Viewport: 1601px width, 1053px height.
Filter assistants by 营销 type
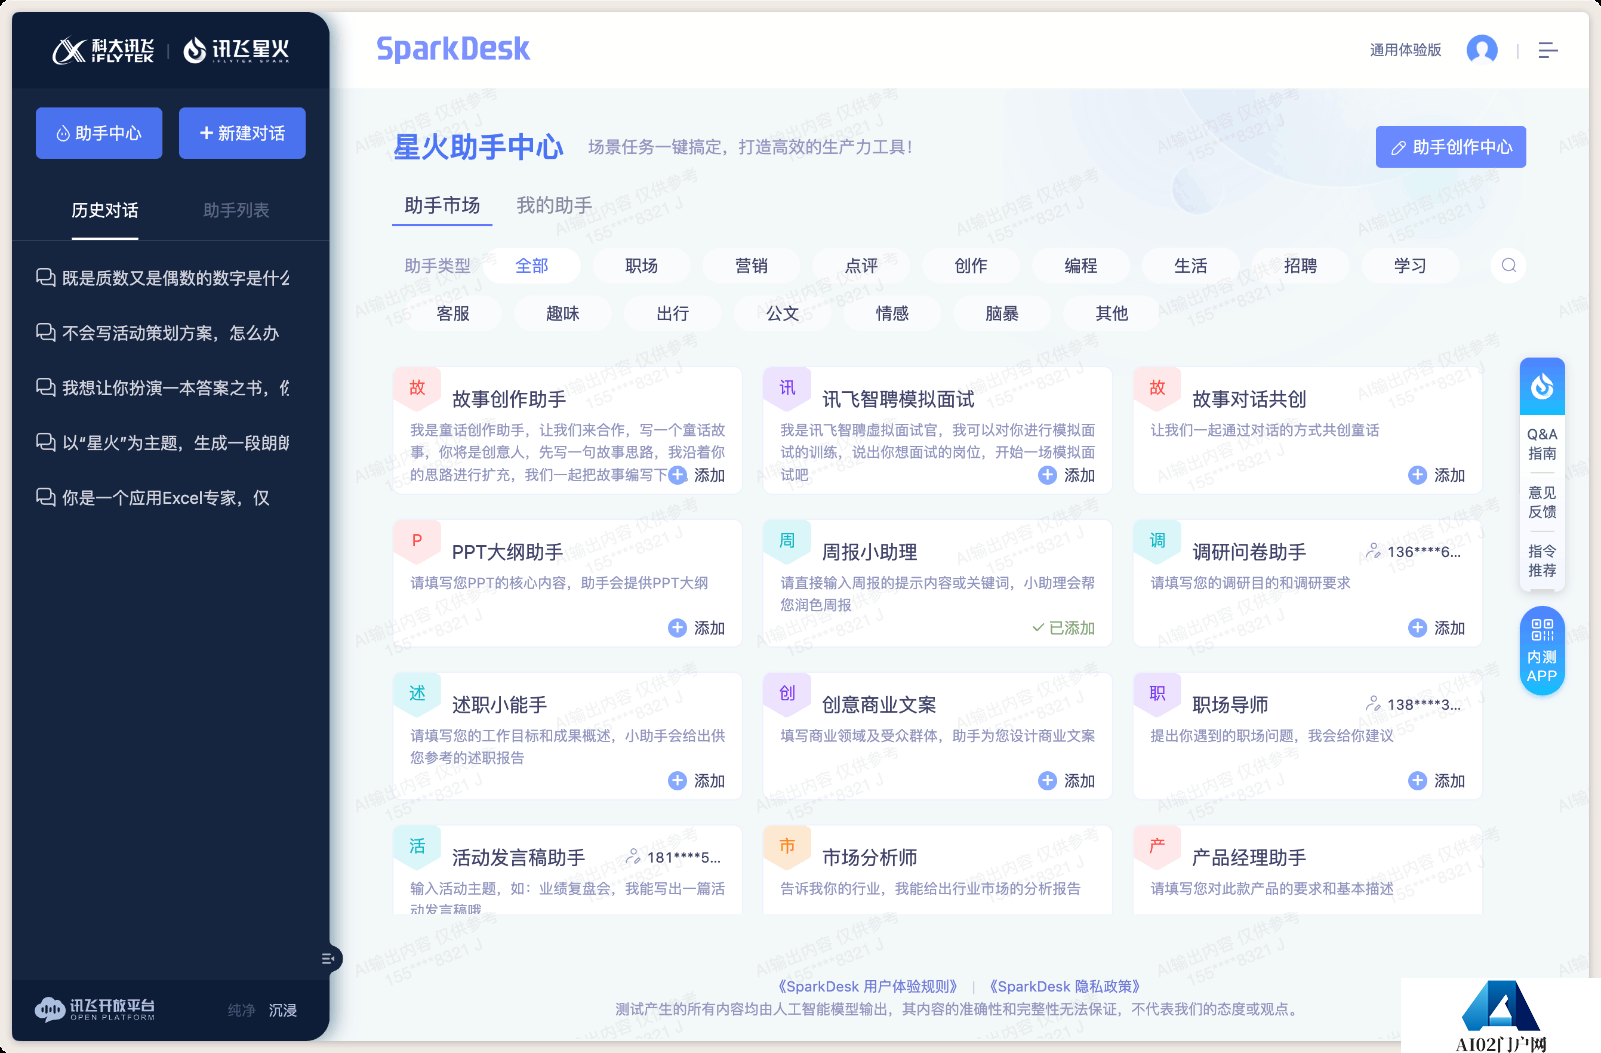coord(752,266)
